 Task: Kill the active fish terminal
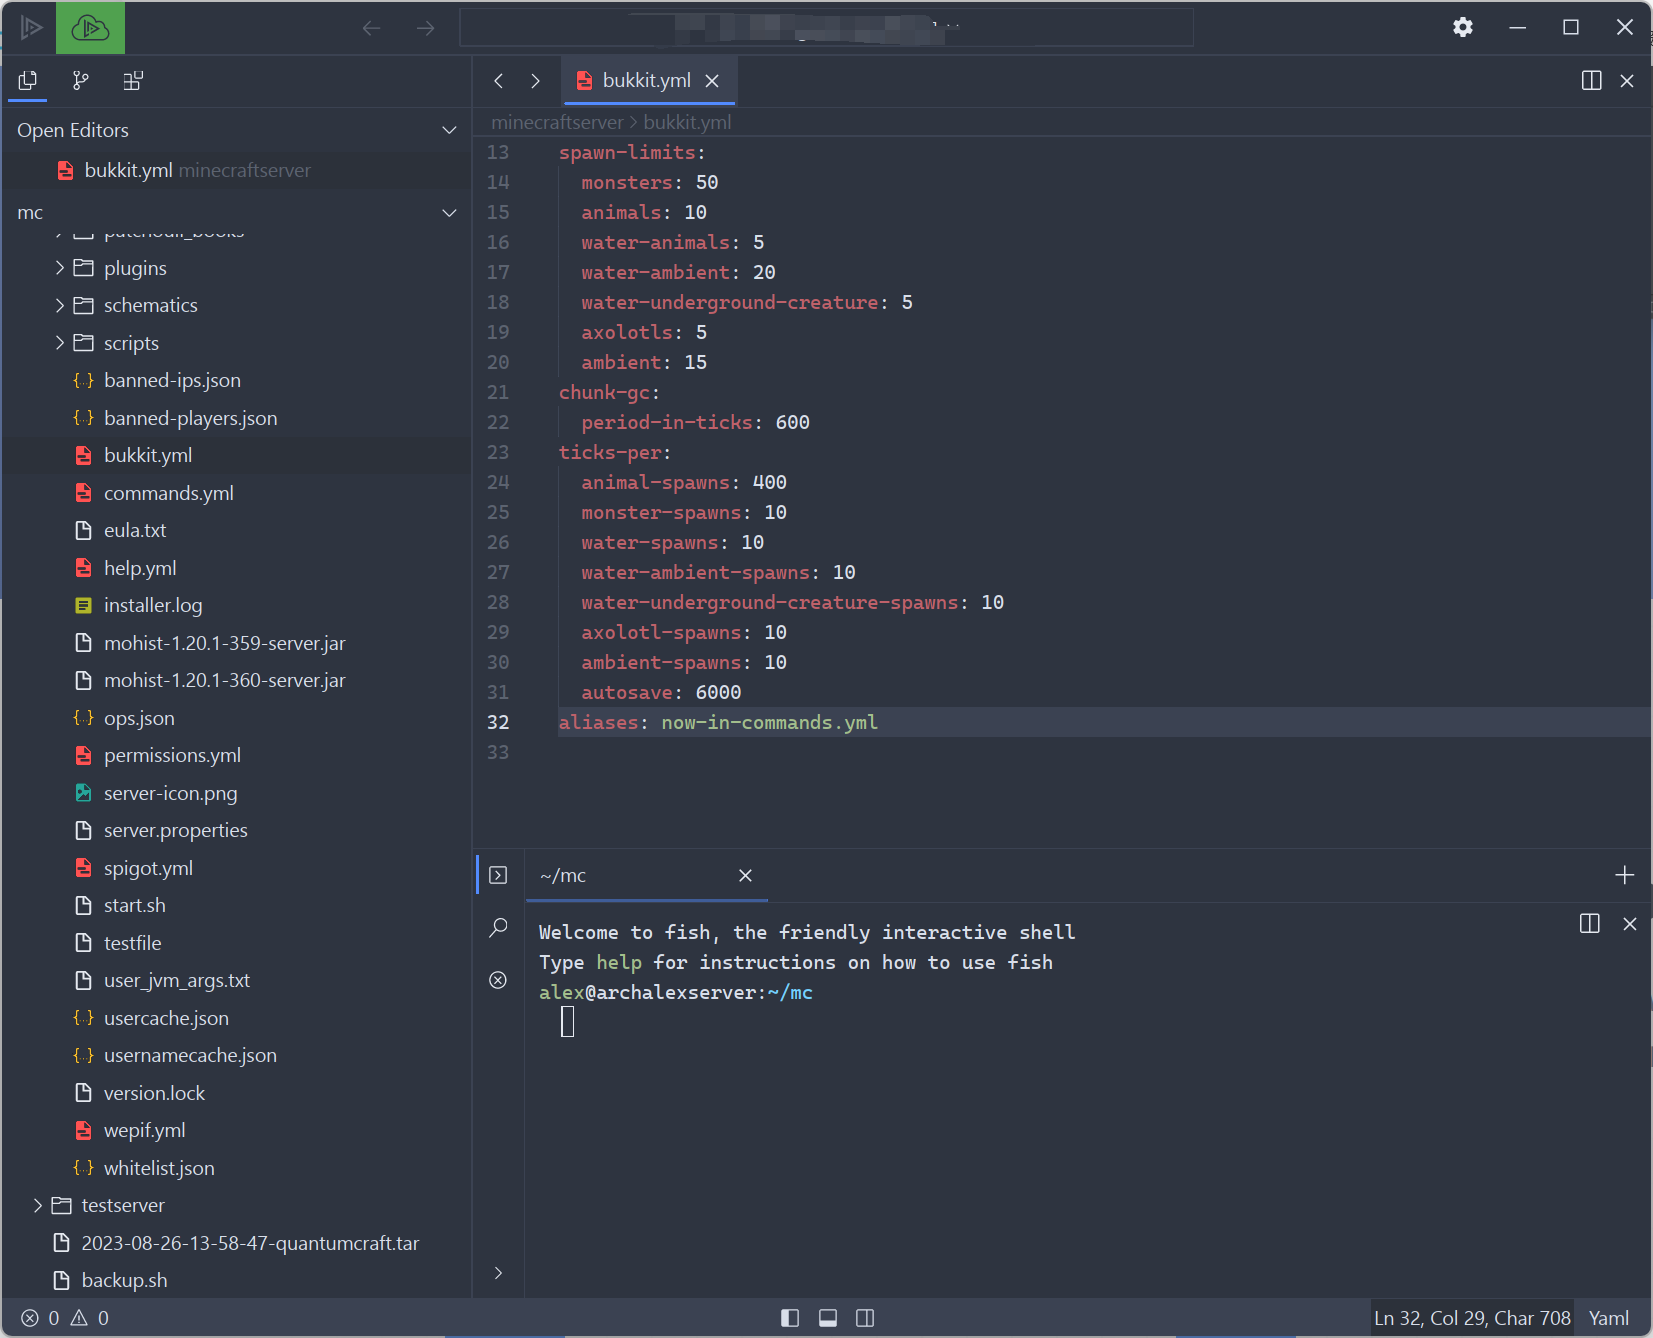point(498,981)
